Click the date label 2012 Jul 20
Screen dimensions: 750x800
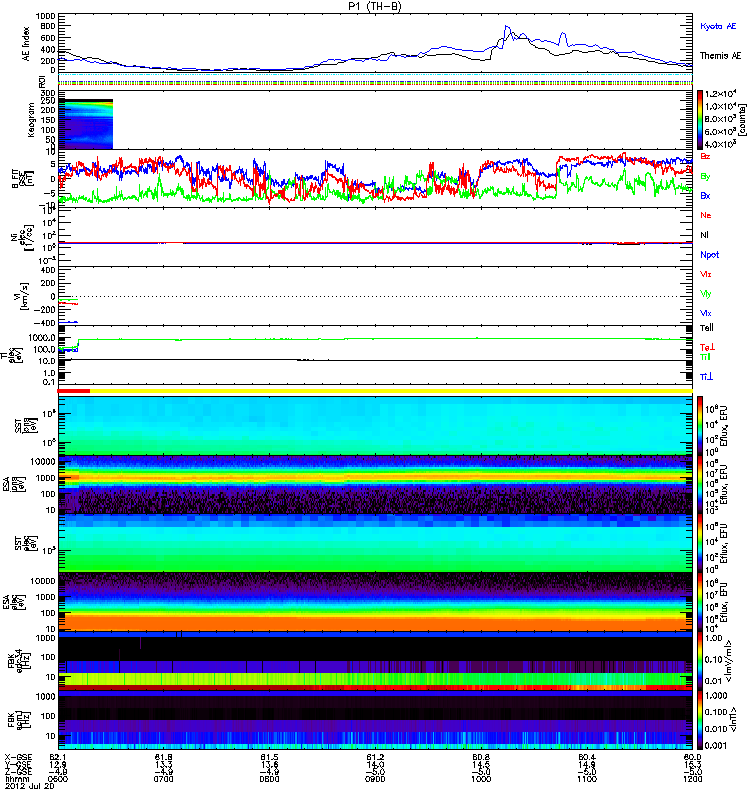click(30, 786)
